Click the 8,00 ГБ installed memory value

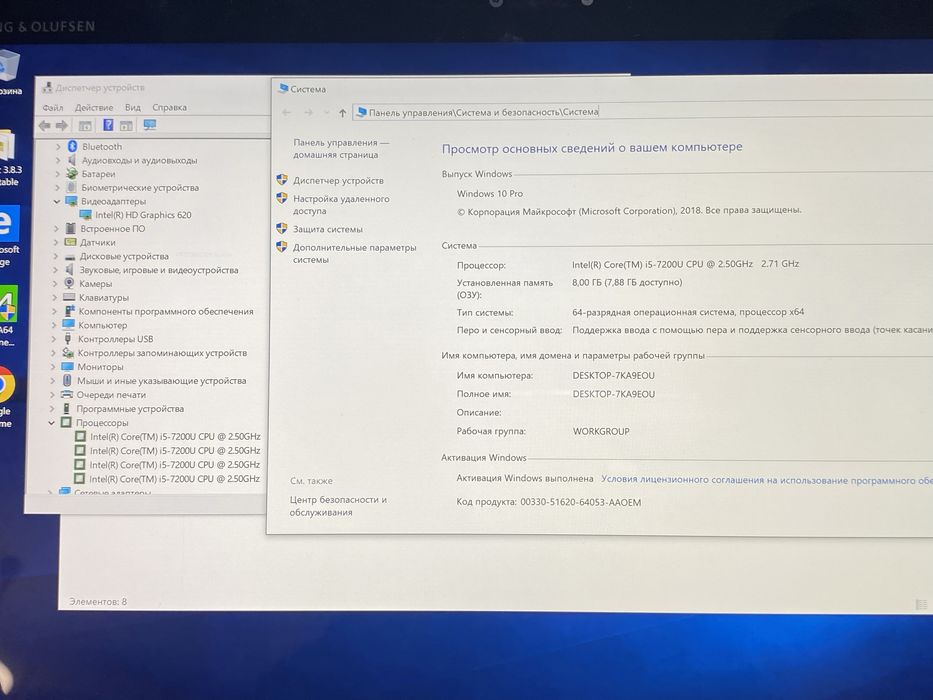coord(627,282)
